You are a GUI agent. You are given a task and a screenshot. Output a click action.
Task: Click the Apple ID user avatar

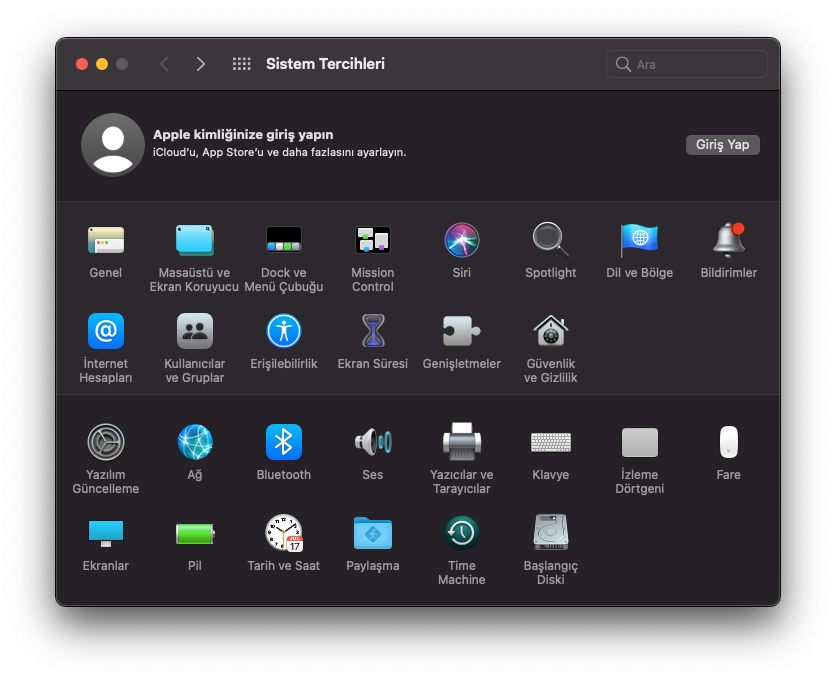pos(112,145)
